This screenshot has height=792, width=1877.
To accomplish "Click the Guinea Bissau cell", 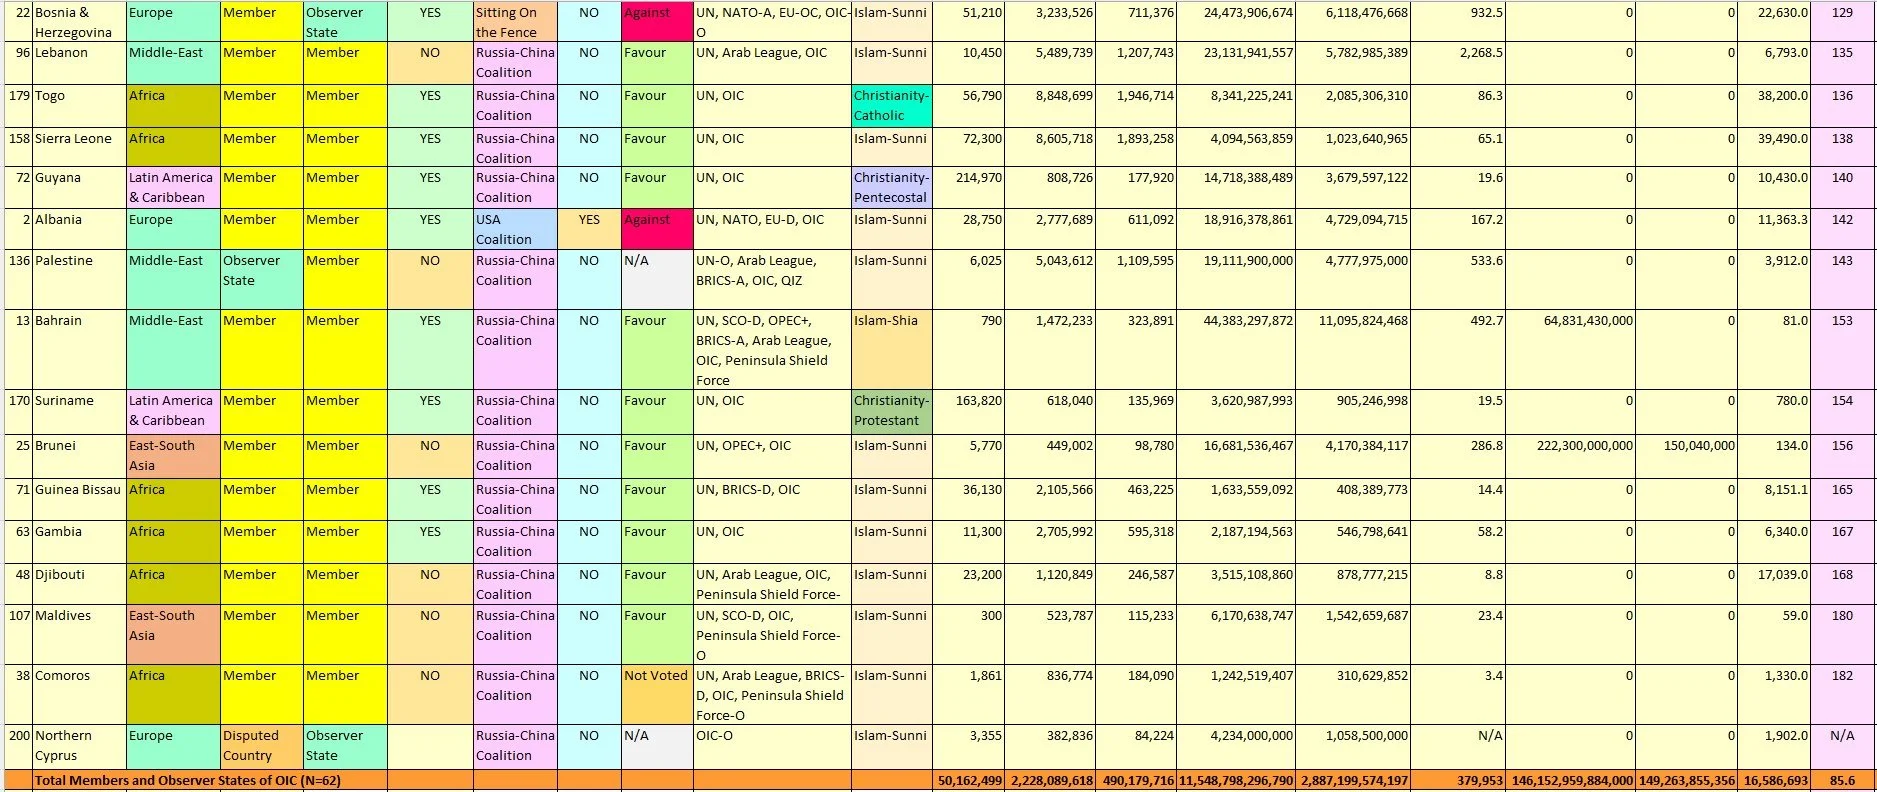I will [x=79, y=500].
